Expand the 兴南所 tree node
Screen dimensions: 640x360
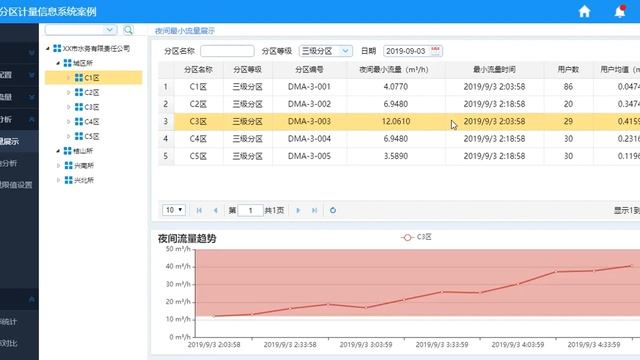pyautogui.click(x=58, y=165)
